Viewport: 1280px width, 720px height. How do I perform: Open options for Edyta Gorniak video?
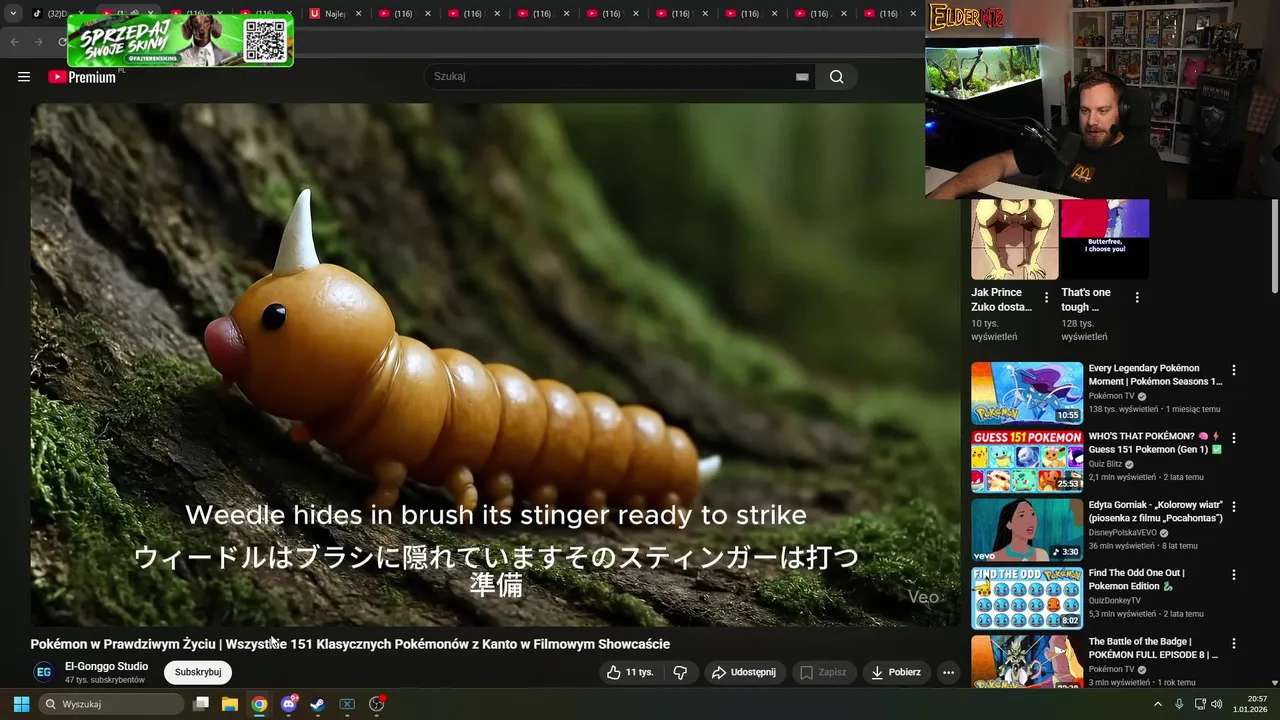tap(1233, 507)
